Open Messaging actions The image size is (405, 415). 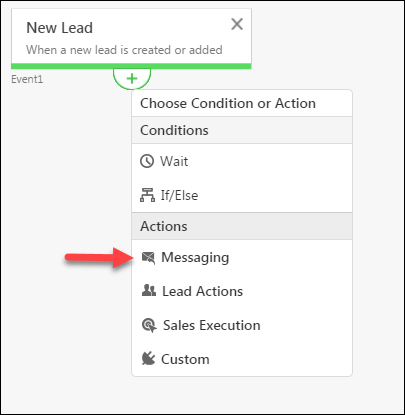click(x=242, y=258)
